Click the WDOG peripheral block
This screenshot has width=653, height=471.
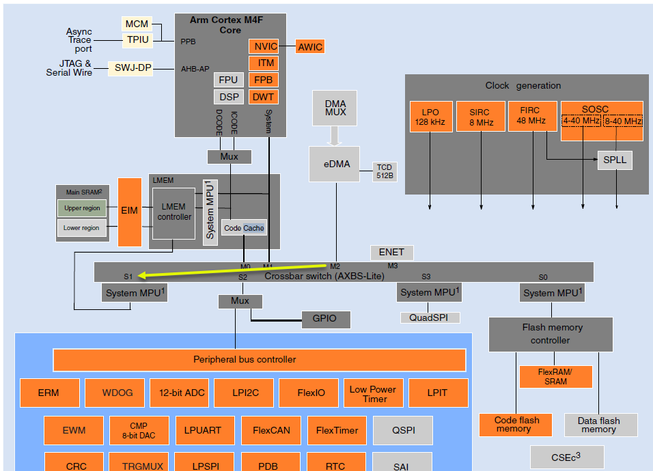[115, 393]
